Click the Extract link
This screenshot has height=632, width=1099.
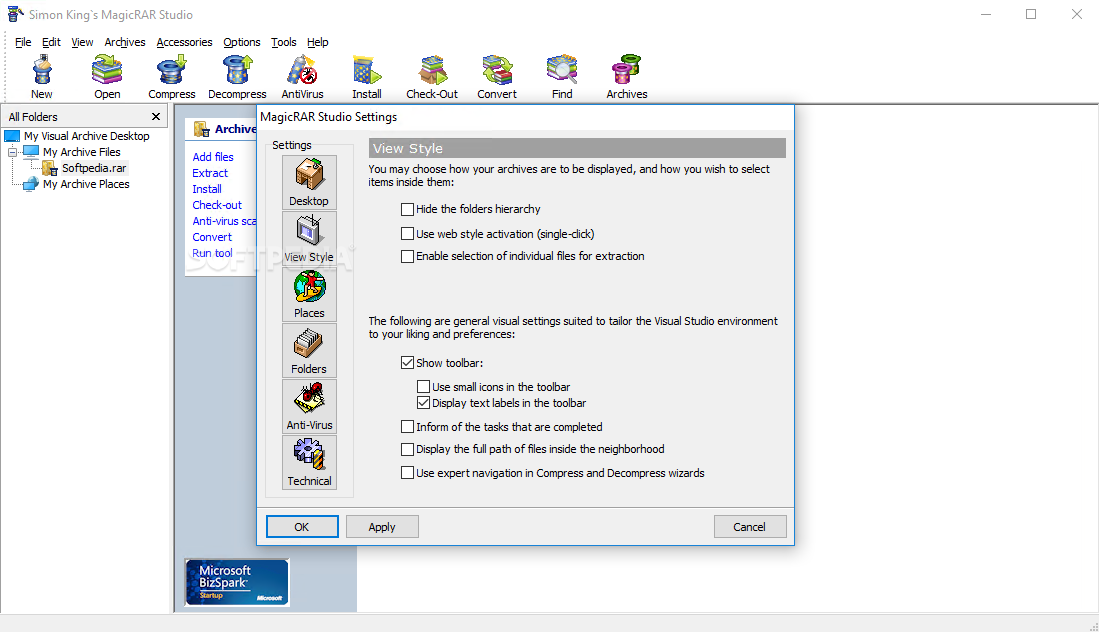click(x=210, y=173)
